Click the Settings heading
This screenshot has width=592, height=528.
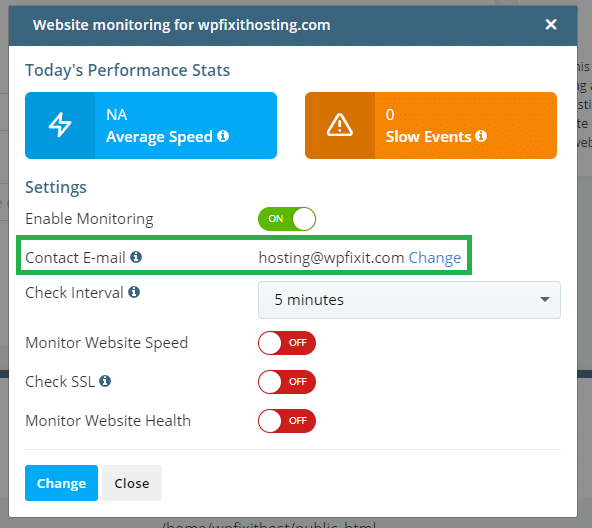click(x=56, y=188)
